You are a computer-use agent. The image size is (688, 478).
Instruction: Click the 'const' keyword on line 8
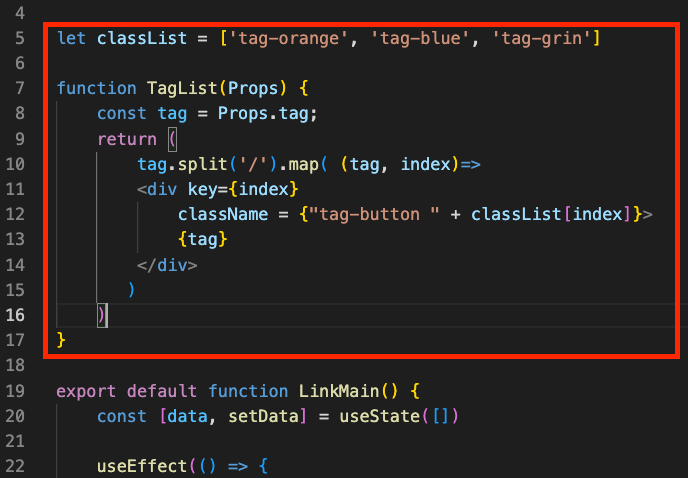click(x=122, y=113)
